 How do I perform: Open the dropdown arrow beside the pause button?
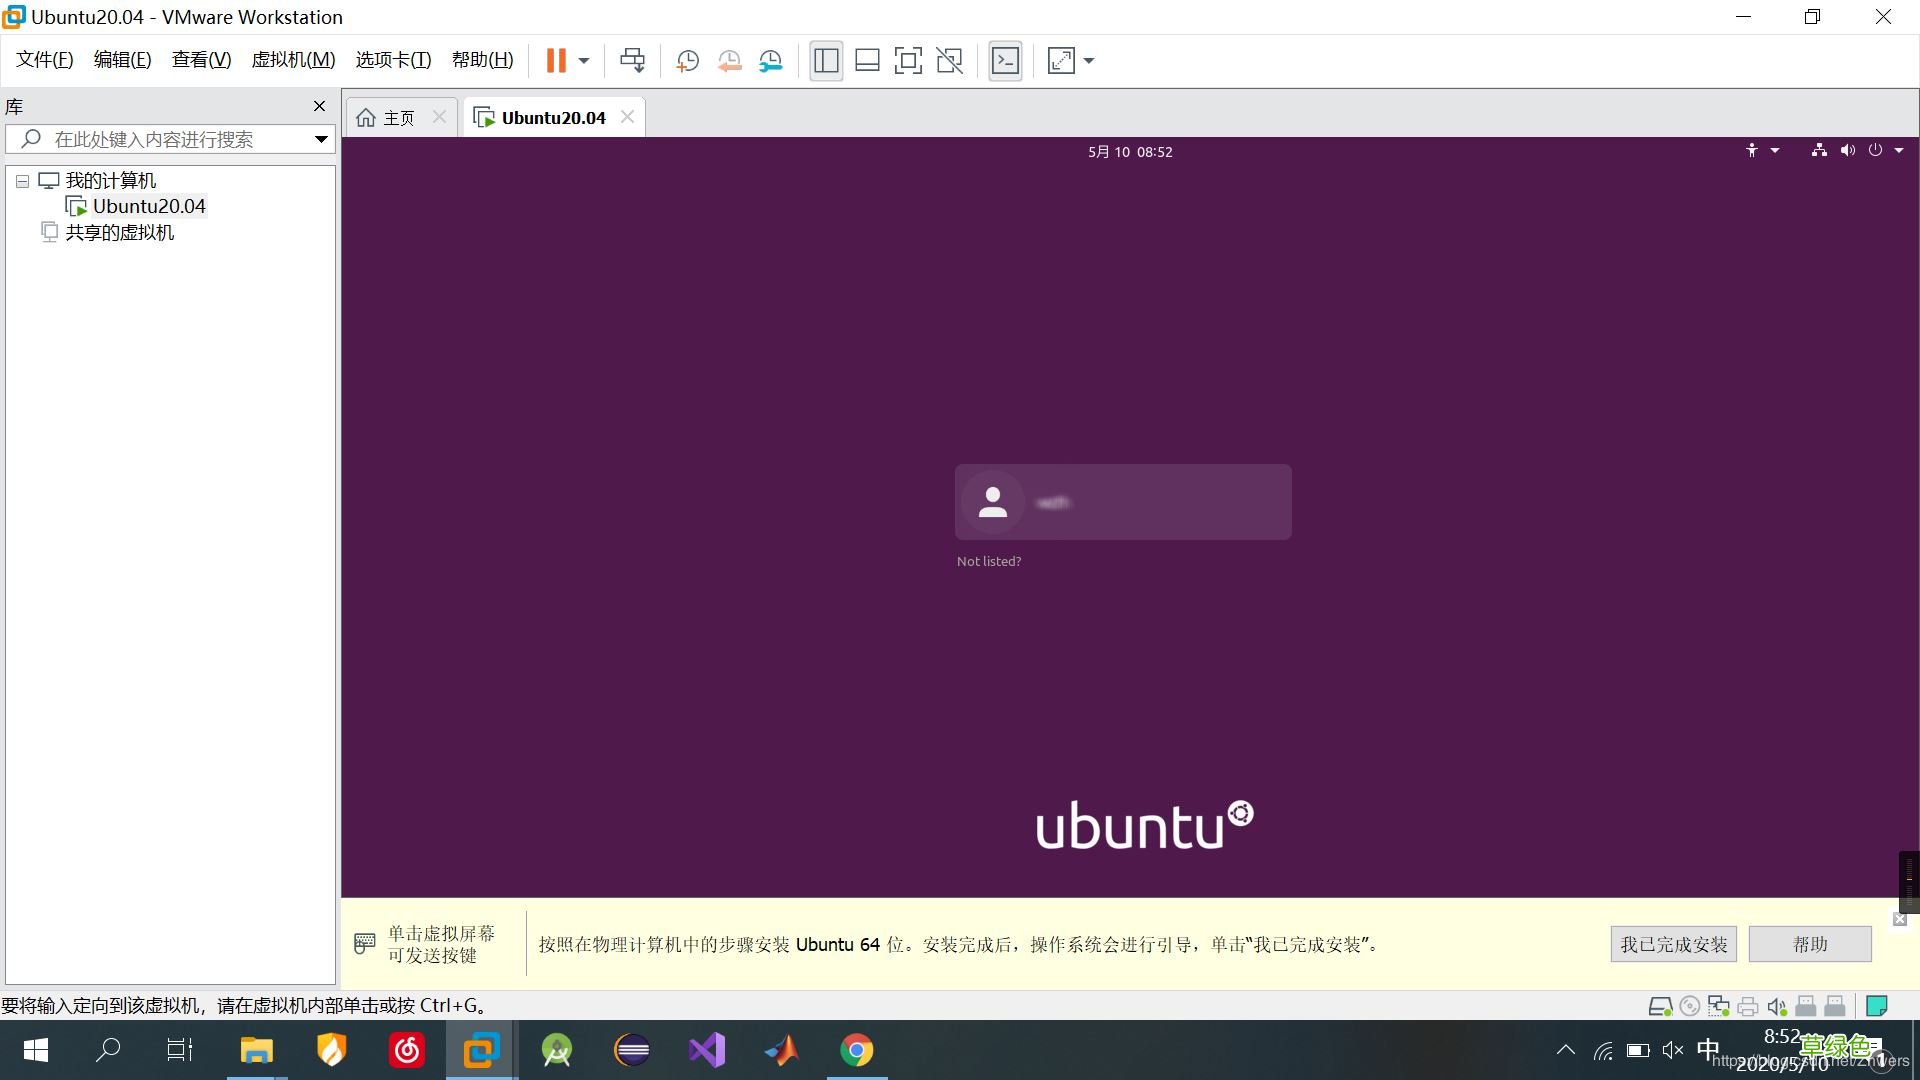coord(584,61)
